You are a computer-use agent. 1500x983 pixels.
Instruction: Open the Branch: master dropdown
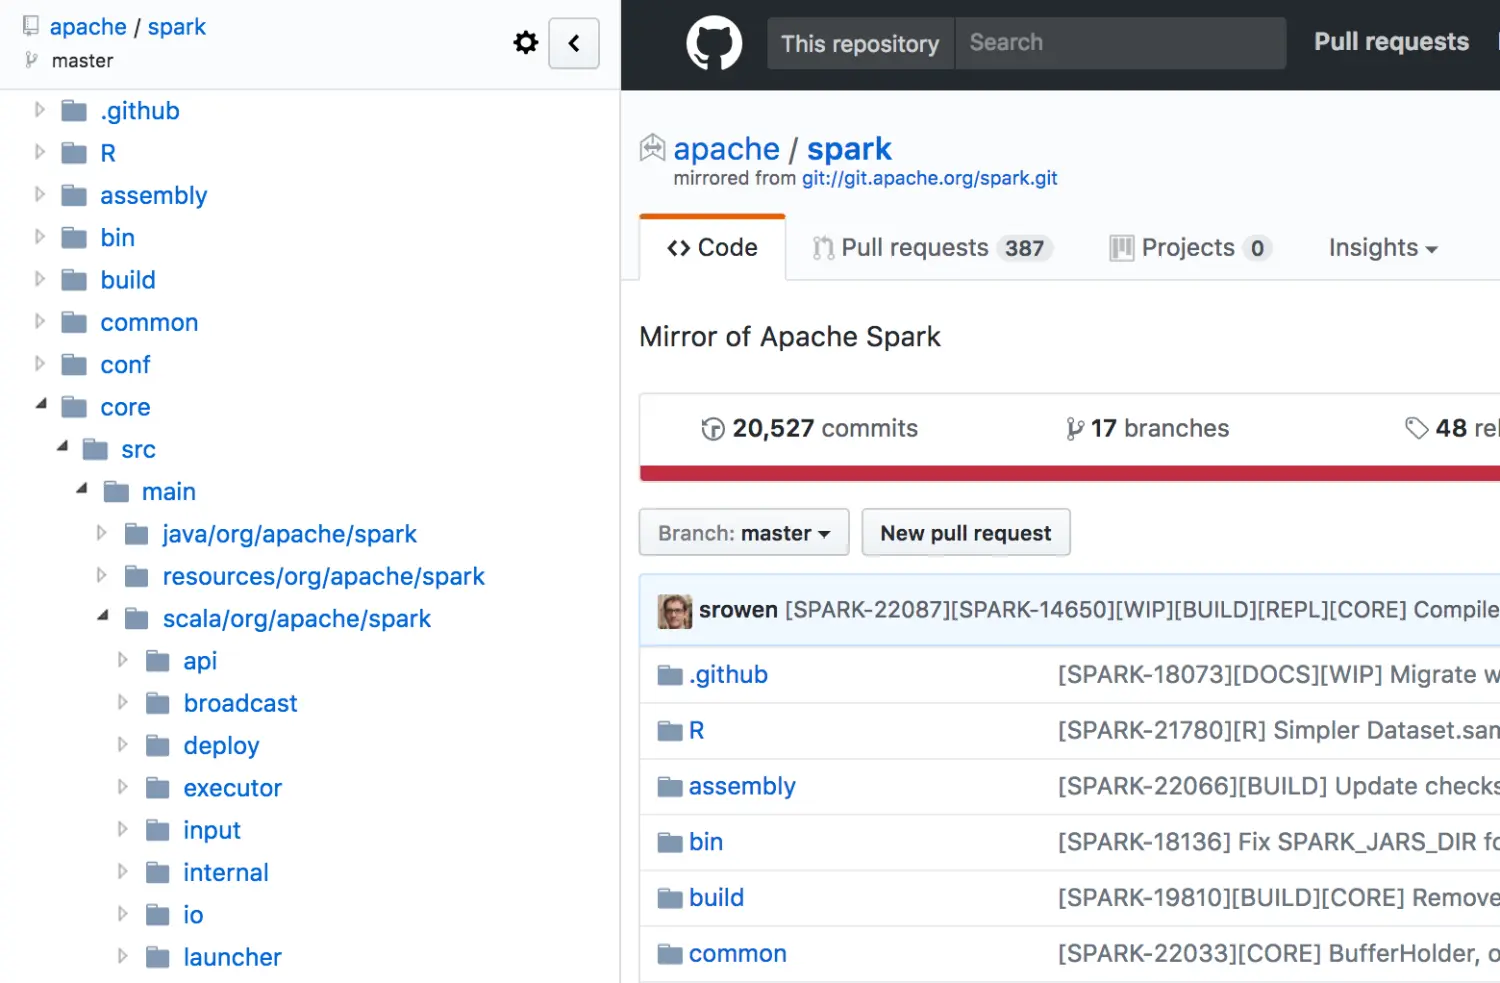coord(744,533)
